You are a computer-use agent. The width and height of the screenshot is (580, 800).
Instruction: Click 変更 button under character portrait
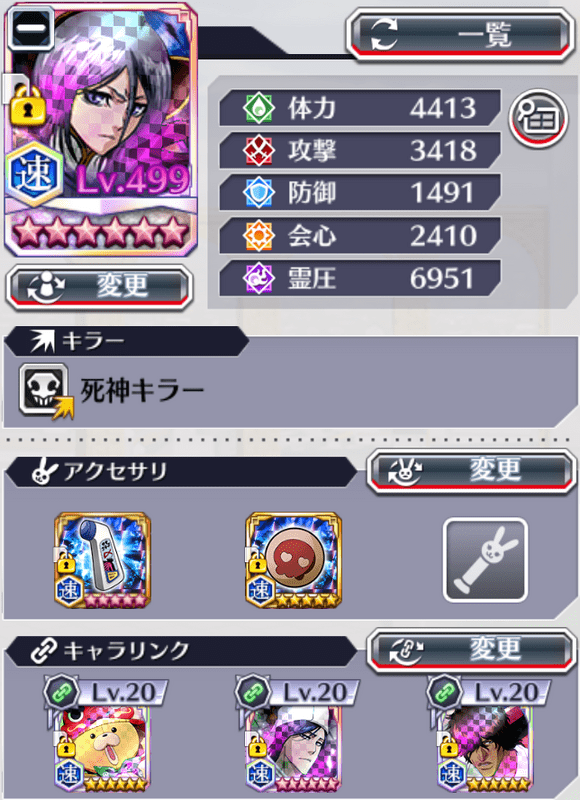tap(99, 286)
